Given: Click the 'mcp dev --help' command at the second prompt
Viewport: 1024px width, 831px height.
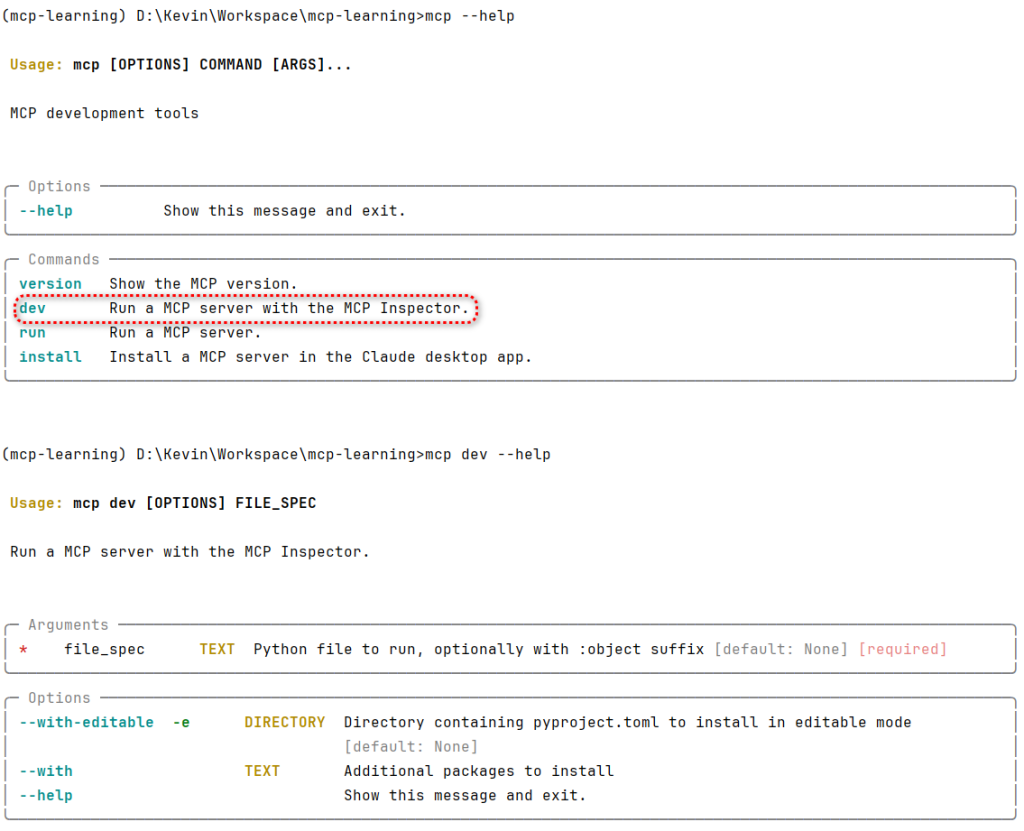Looking at the screenshot, I should coord(488,455).
